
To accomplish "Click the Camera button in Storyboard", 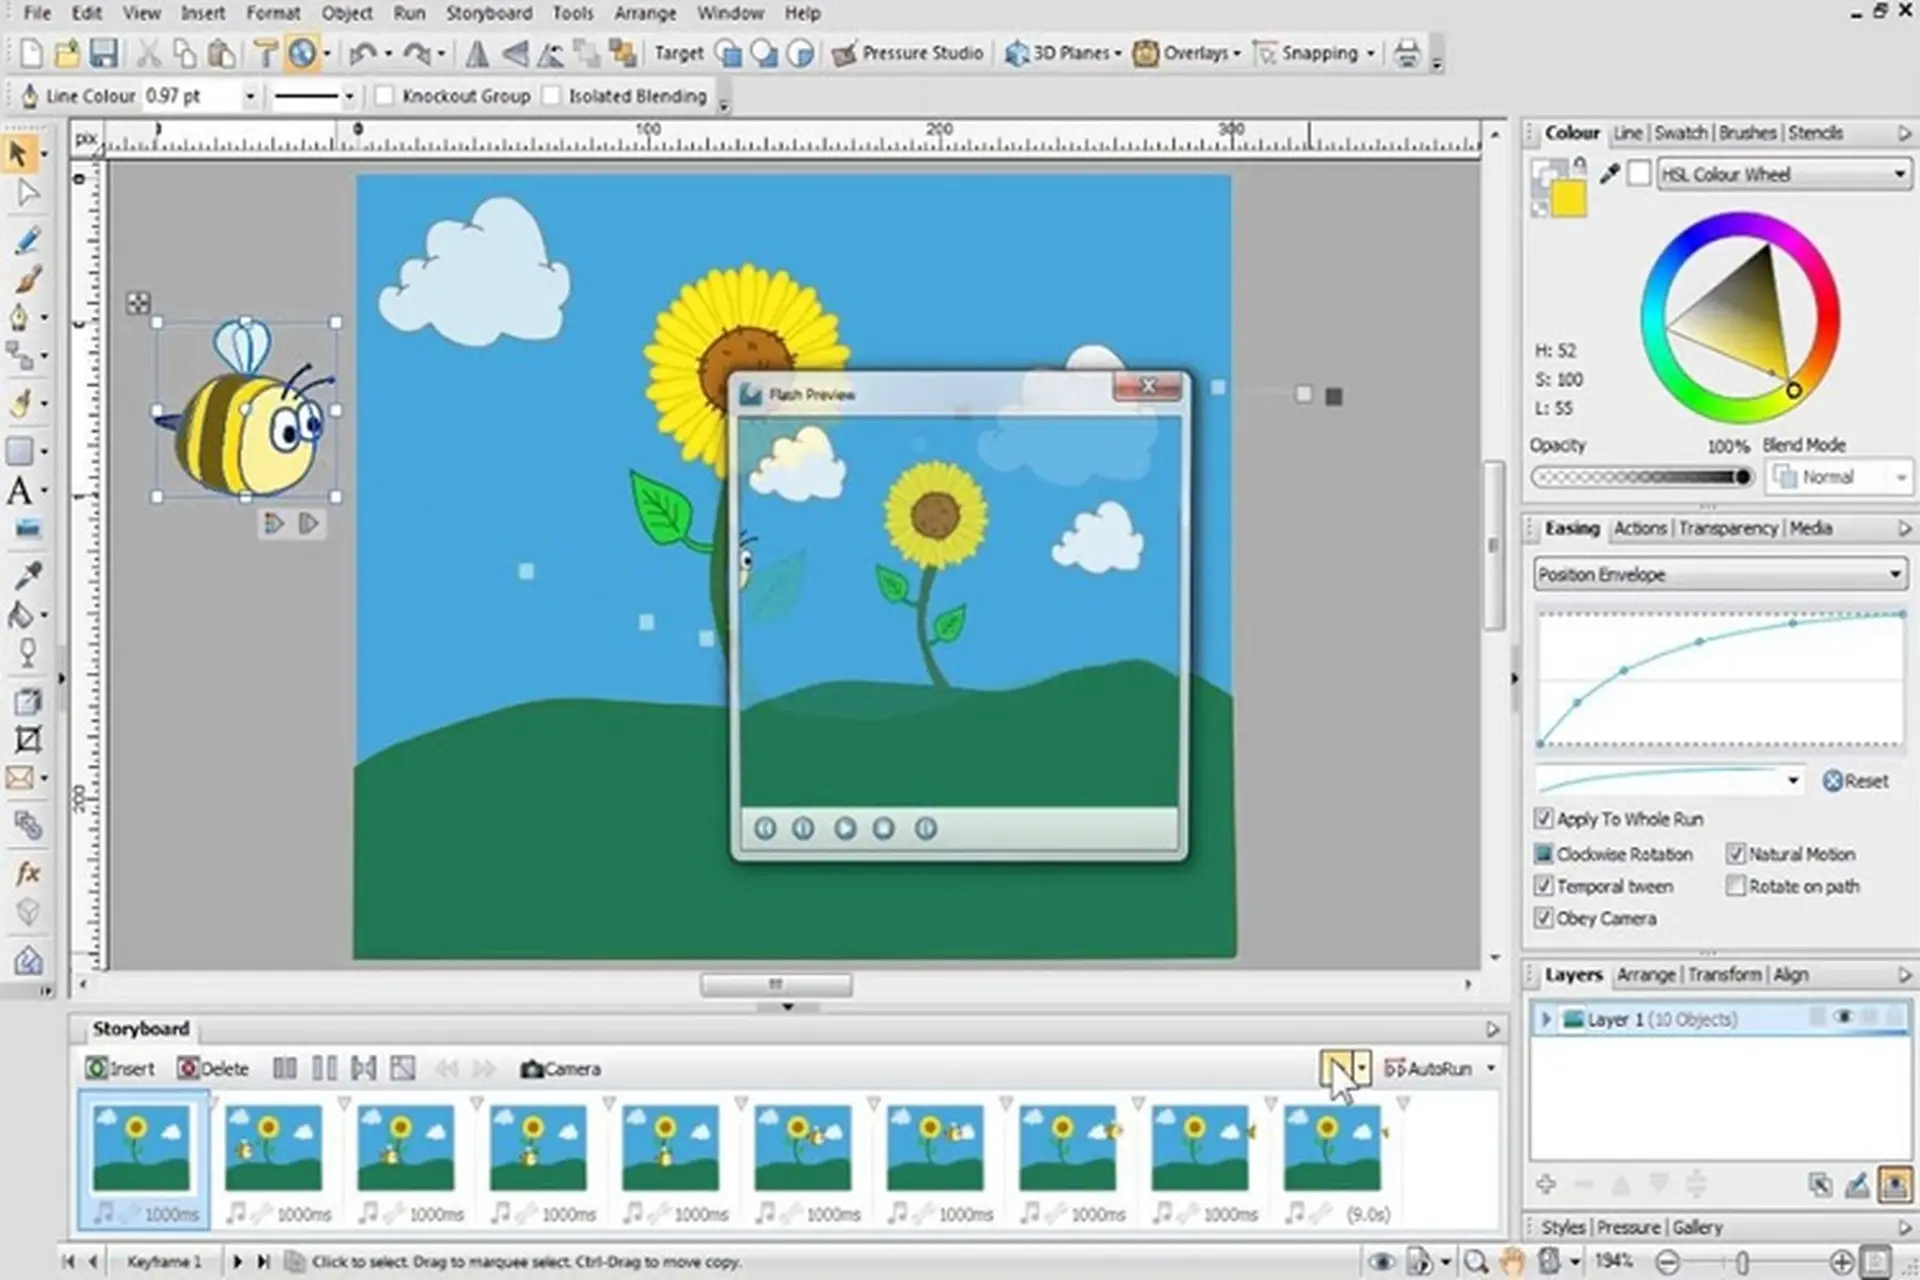I will [x=561, y=1069].
